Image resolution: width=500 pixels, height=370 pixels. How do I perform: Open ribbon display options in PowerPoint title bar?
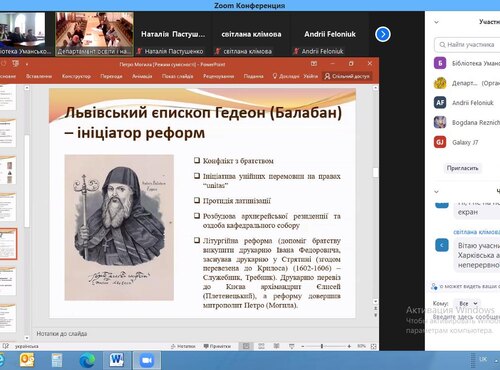(314, 63)
